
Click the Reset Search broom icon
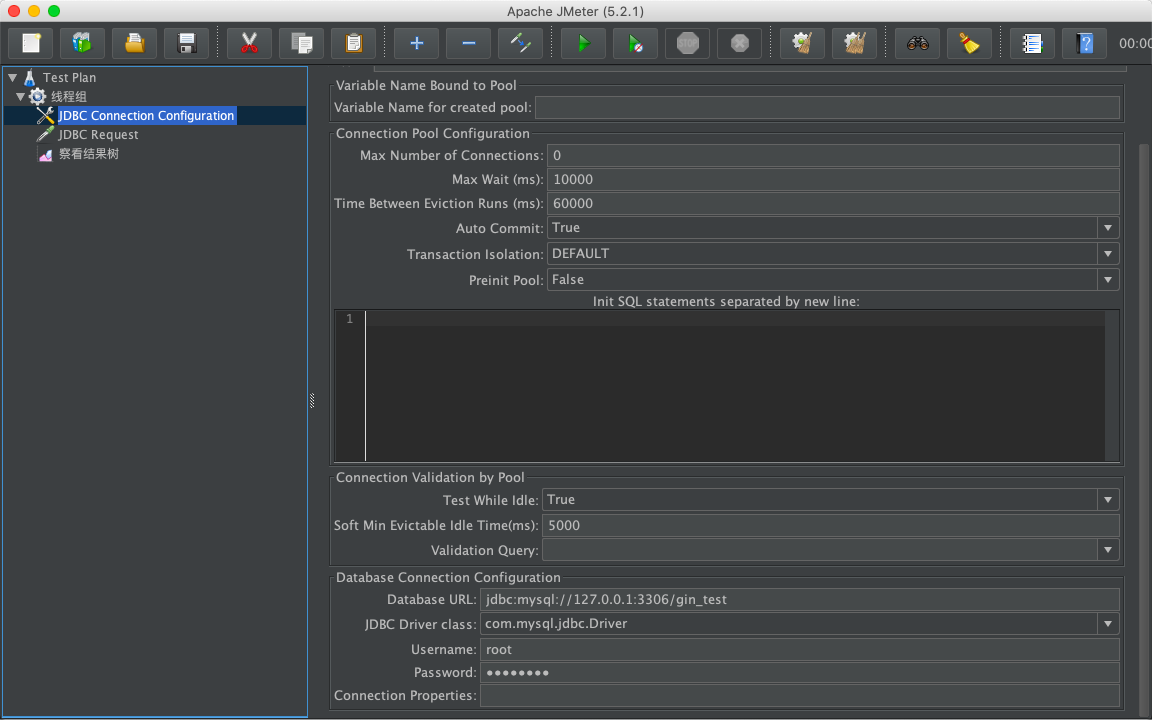(x=970, y=43)
